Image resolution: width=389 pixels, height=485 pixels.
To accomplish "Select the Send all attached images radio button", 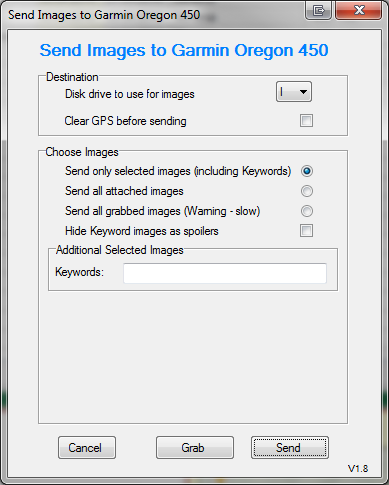I will click(306, 191).
